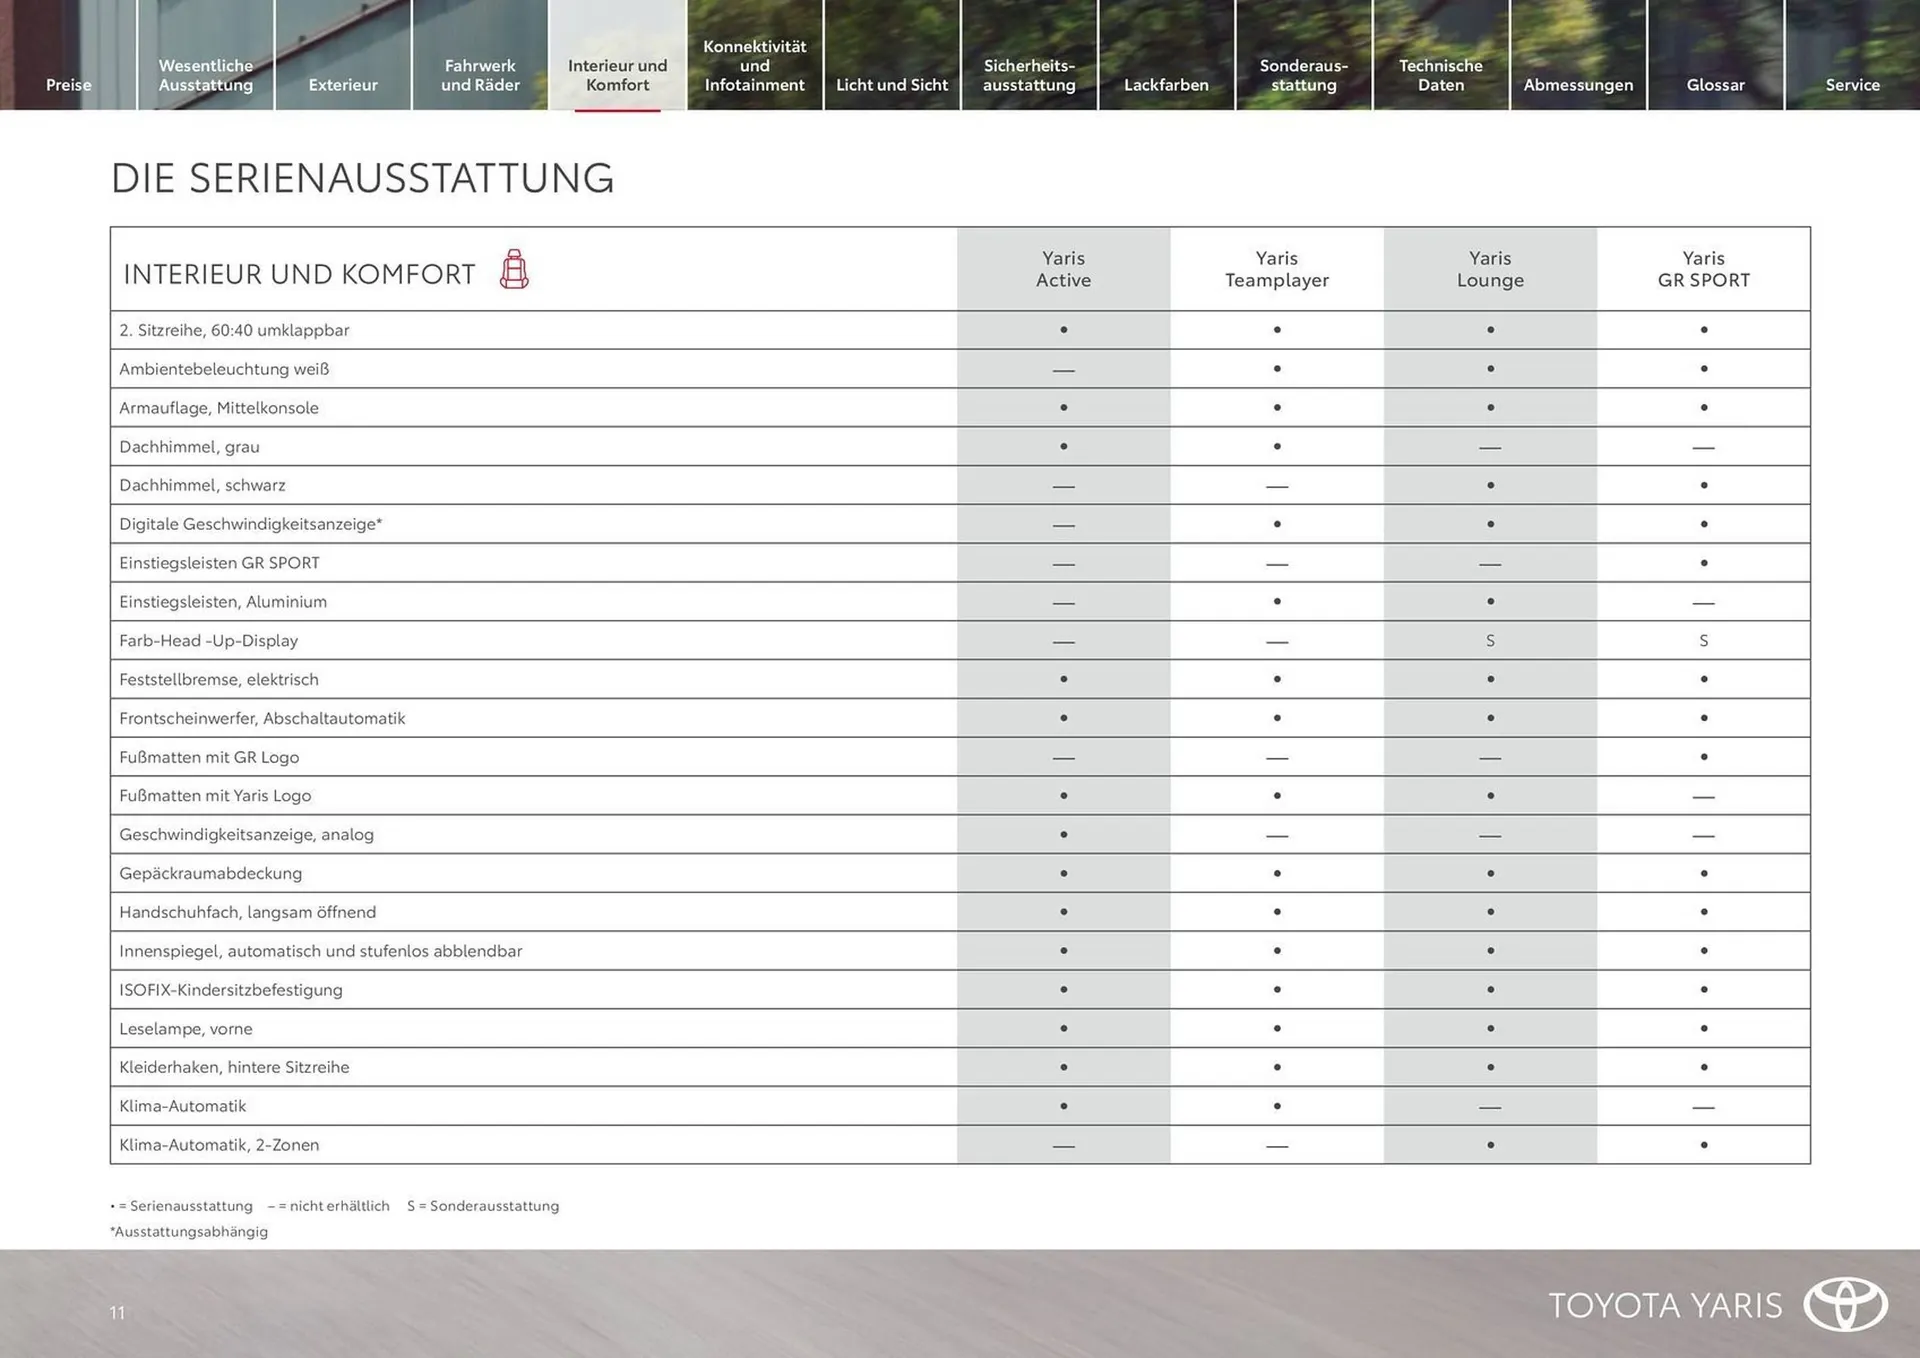Select the row Einstiegsleisten GR SPORT

point(220,563)
